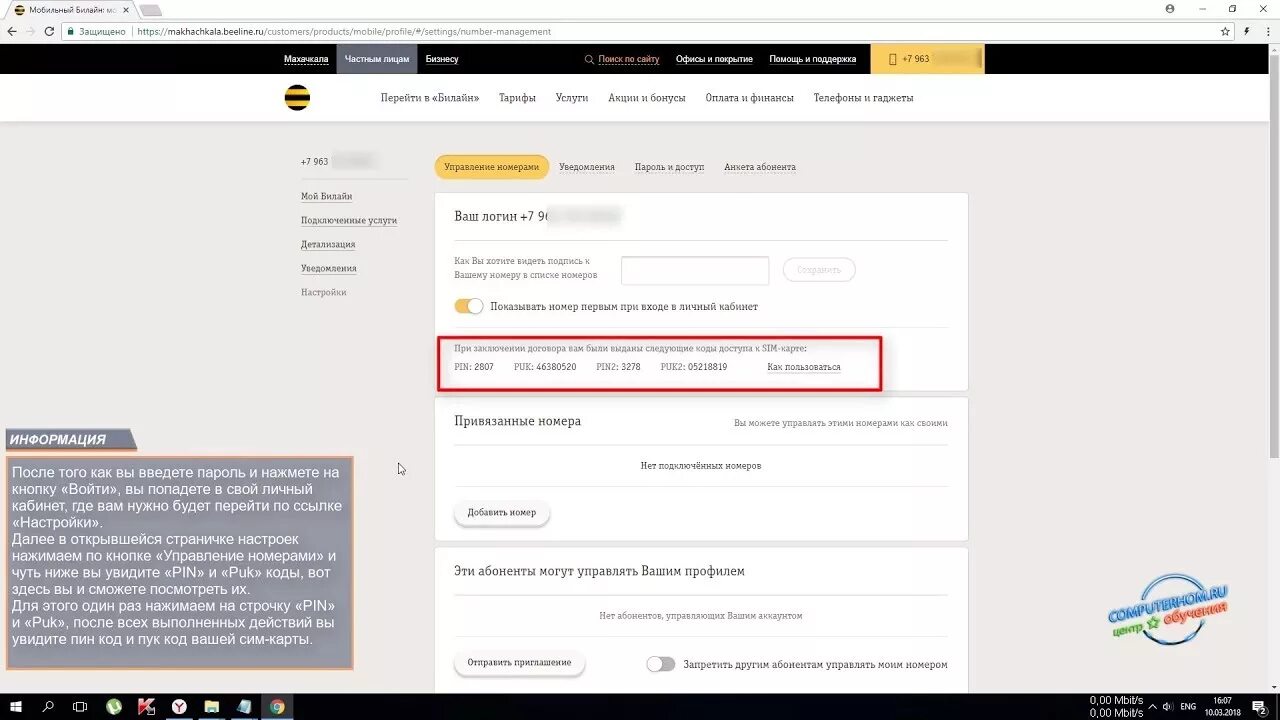This screenshot has width=1280, height=720.
Task: Open 'Подключенные услуги' sidebar link
Action: (349, 221)
